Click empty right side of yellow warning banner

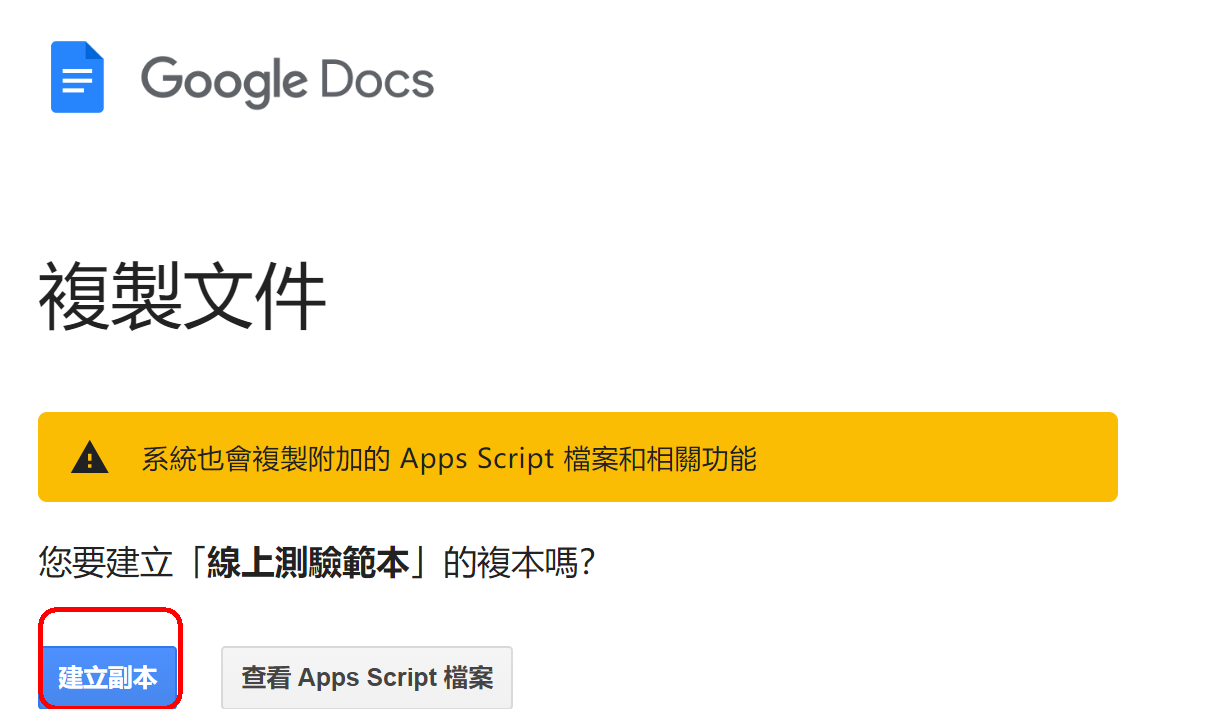[x=950, y=458]
